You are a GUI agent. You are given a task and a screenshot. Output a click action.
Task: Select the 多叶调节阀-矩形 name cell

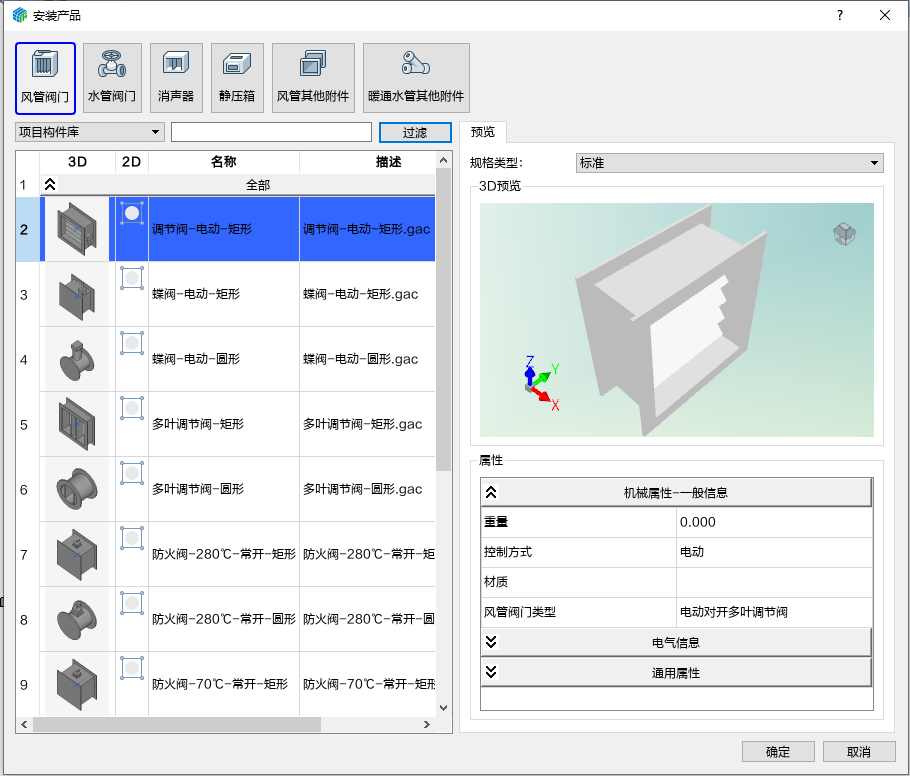coord(224,424)
